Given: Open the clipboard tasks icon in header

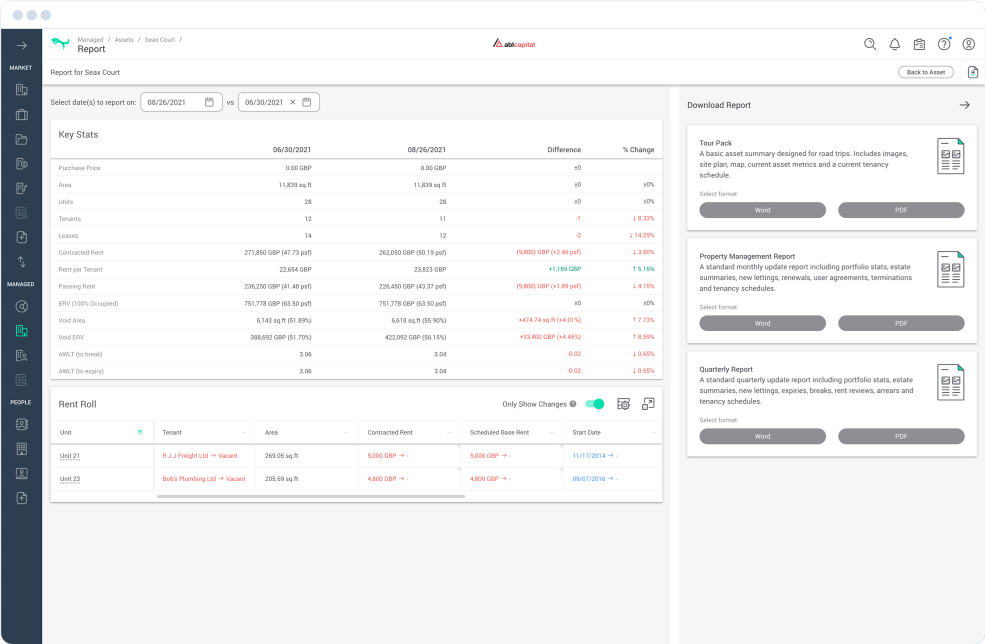Looking at the screenshot, I should pos(919,44).
